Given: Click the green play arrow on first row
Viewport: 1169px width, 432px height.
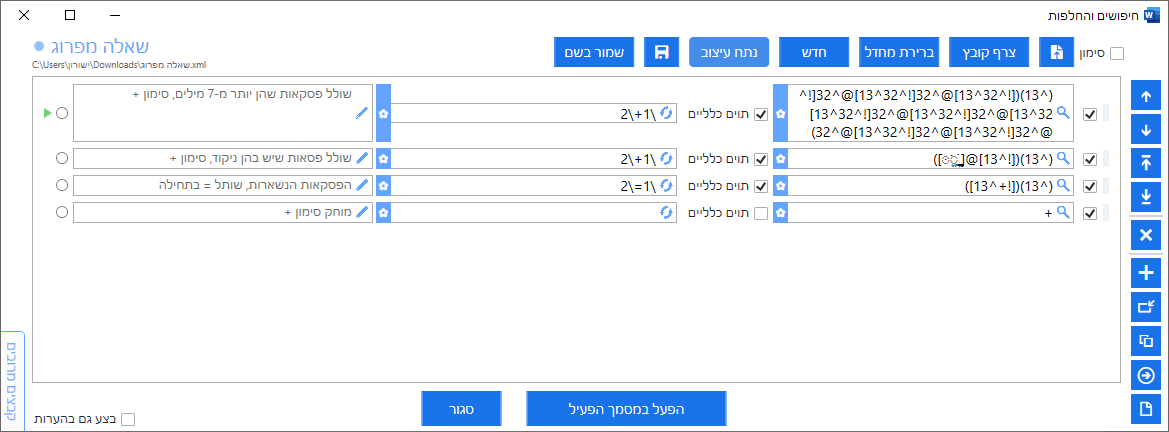Looking at the screenshot, I should point(47,113).
